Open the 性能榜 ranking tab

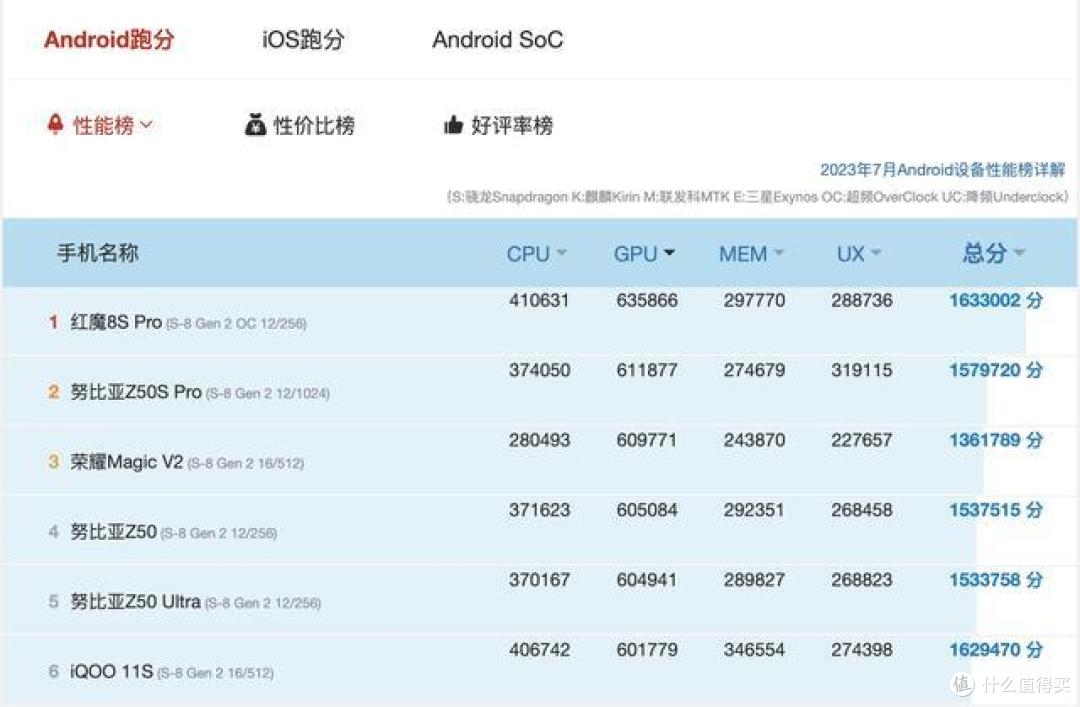click(x=103, y=125)
